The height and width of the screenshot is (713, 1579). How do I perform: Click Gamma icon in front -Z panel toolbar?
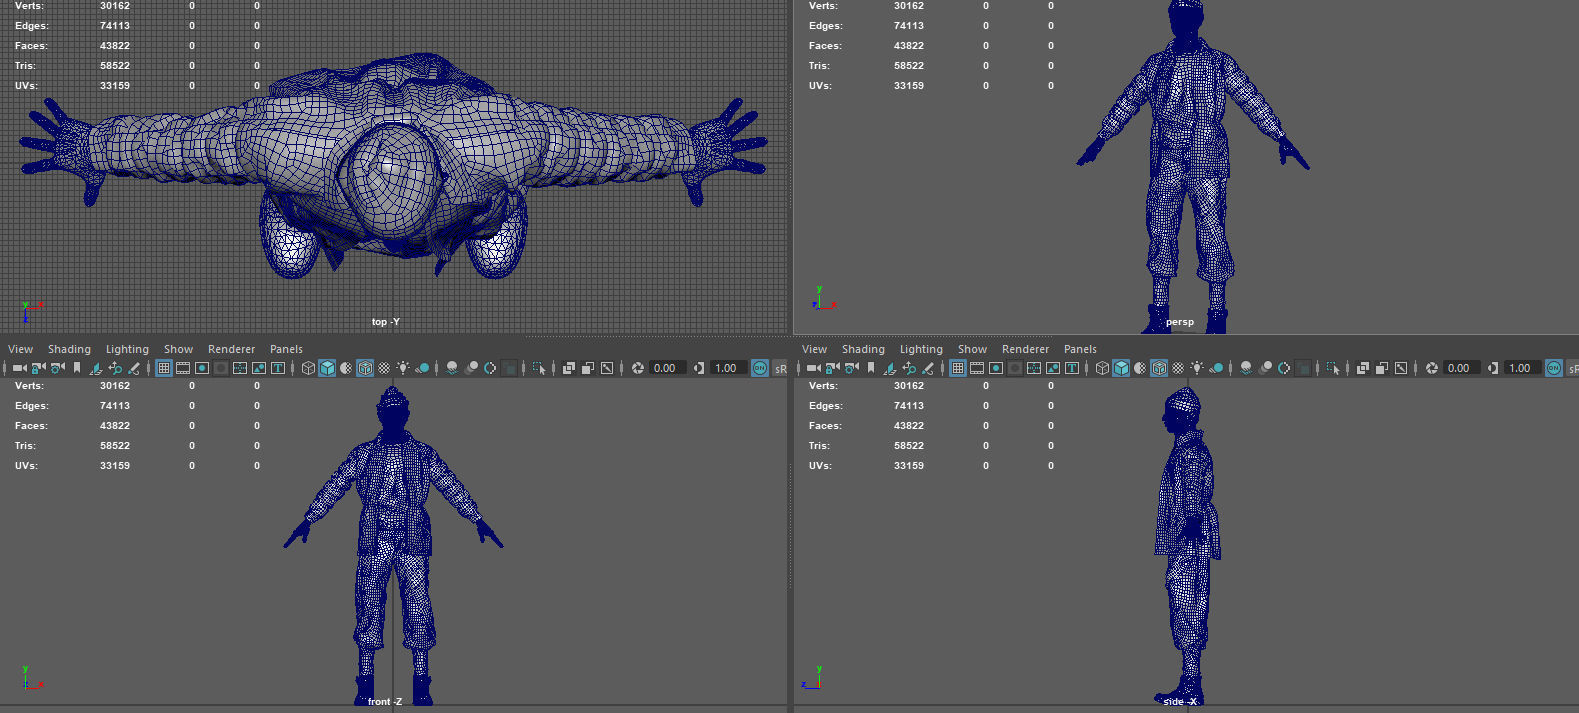click(x=699, y=368)
